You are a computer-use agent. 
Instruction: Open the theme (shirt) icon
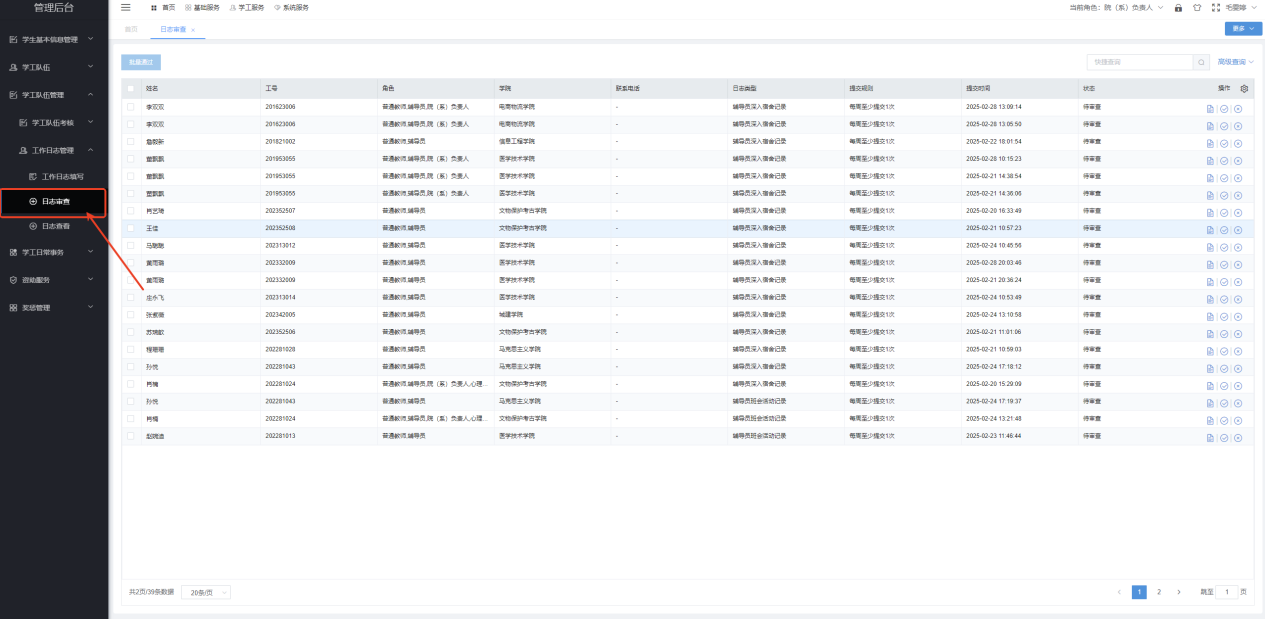click(1197, 7)
